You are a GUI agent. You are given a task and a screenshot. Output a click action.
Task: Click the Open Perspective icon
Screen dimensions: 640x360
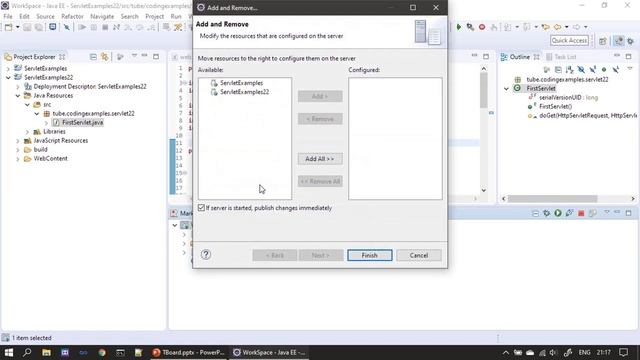pyautogui.click(x=603, y=41)
